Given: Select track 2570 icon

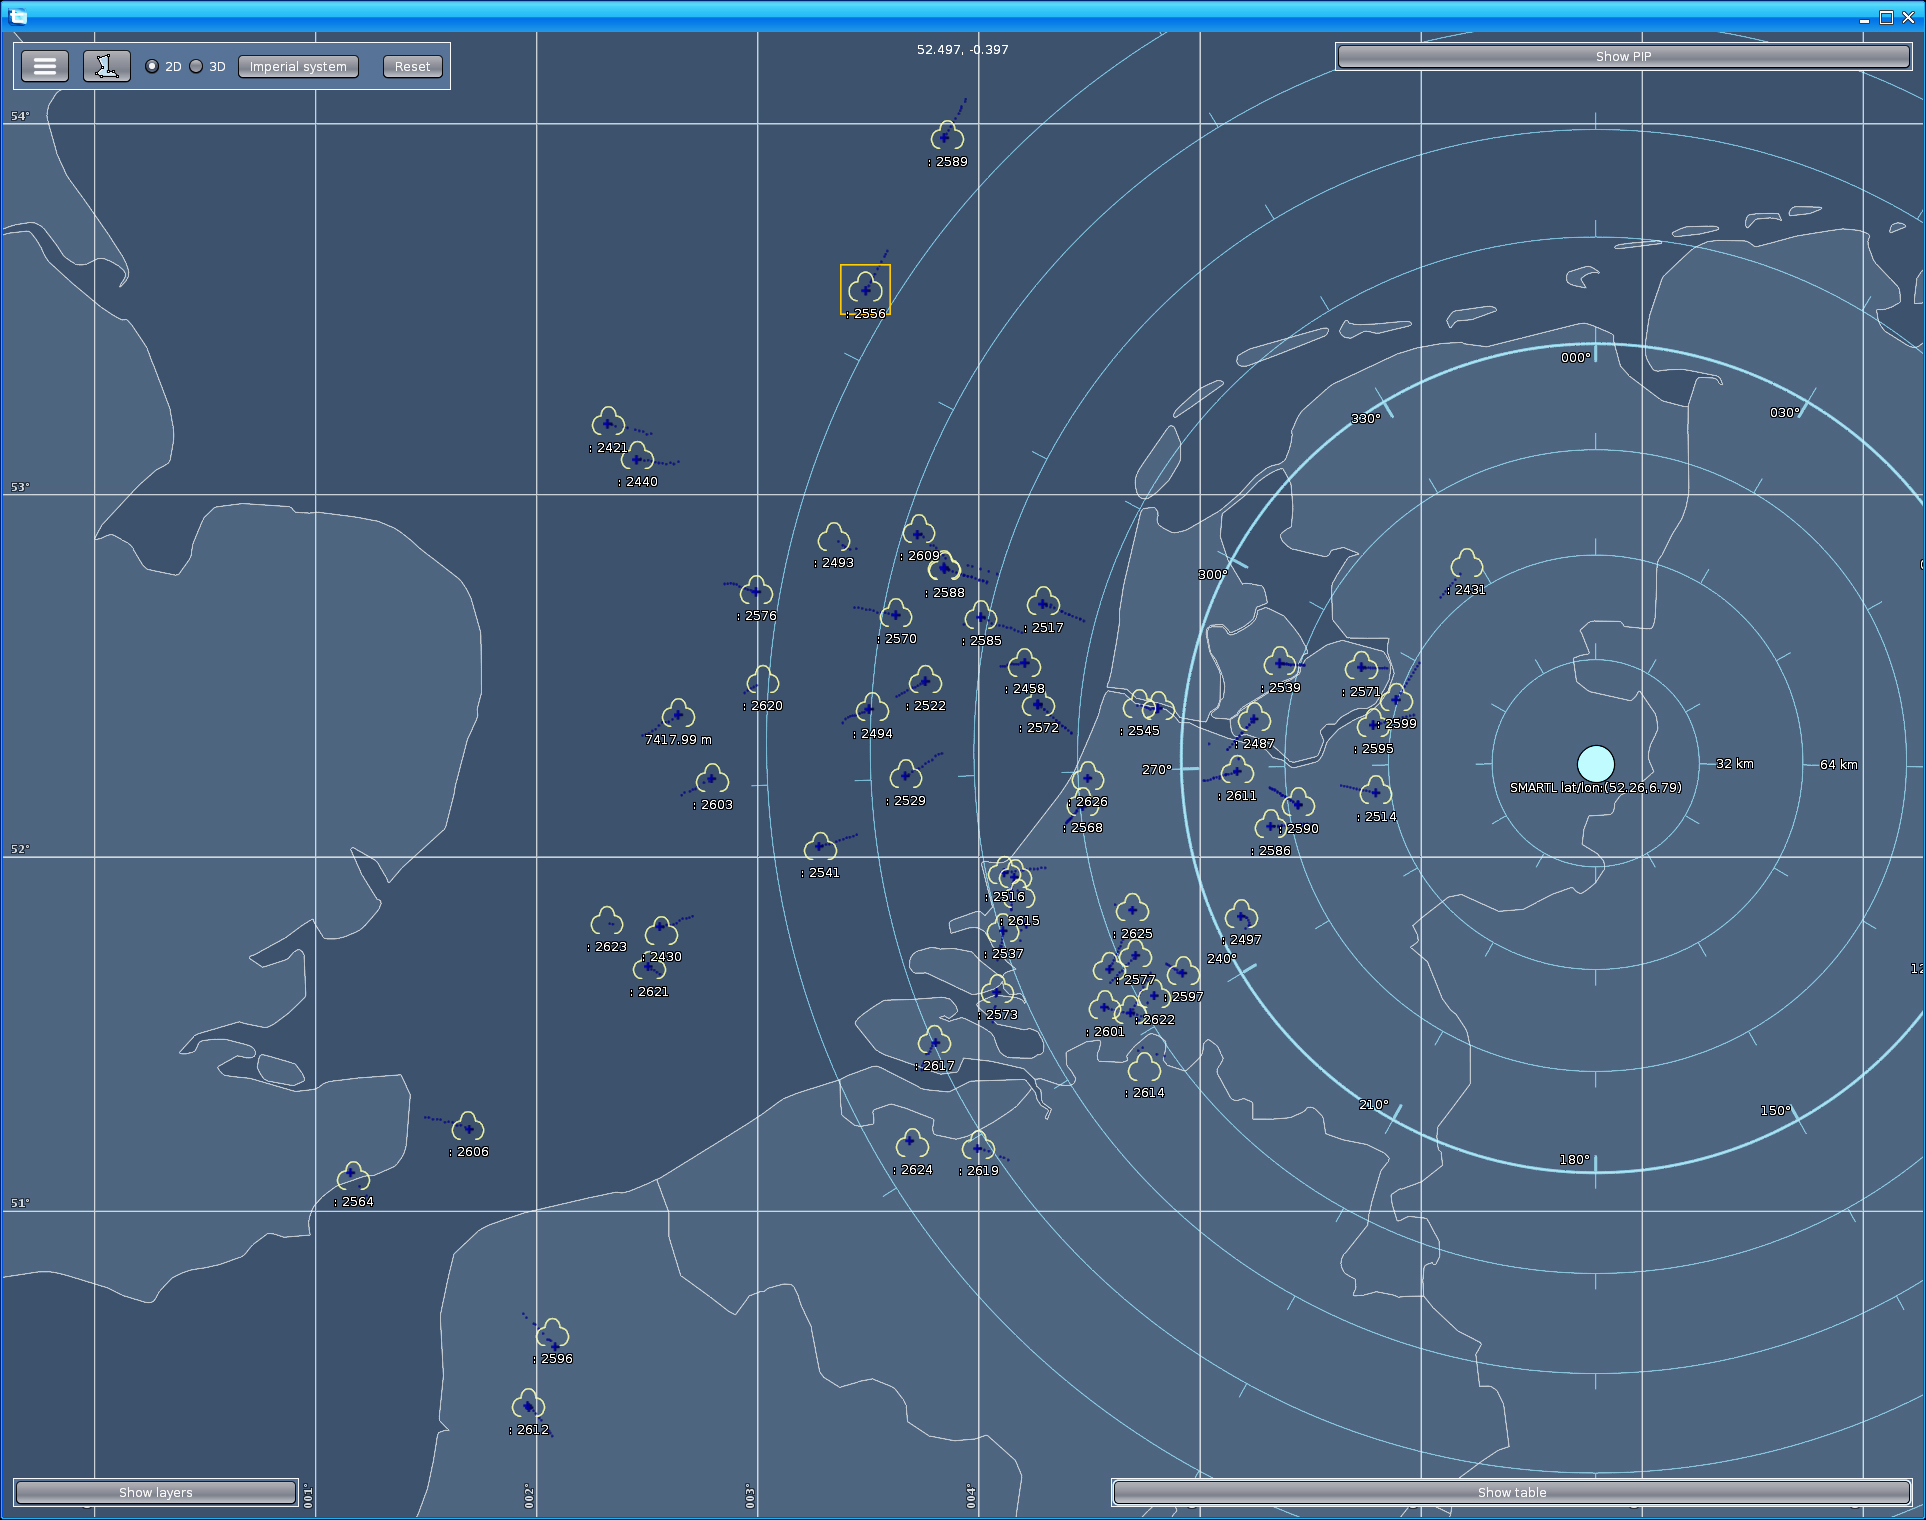Looking at the screenshot, I should 896,614.
